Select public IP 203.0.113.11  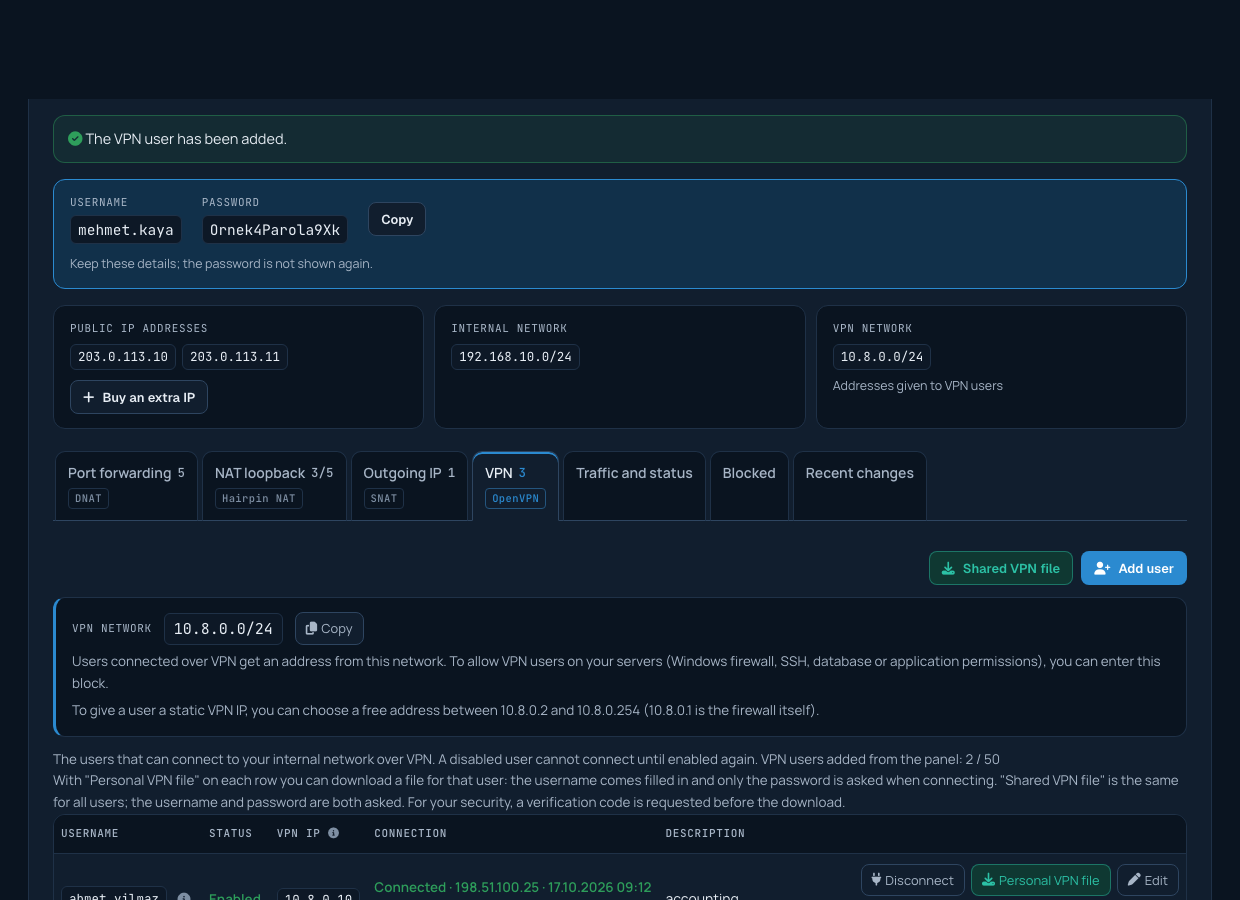[235, 357]
